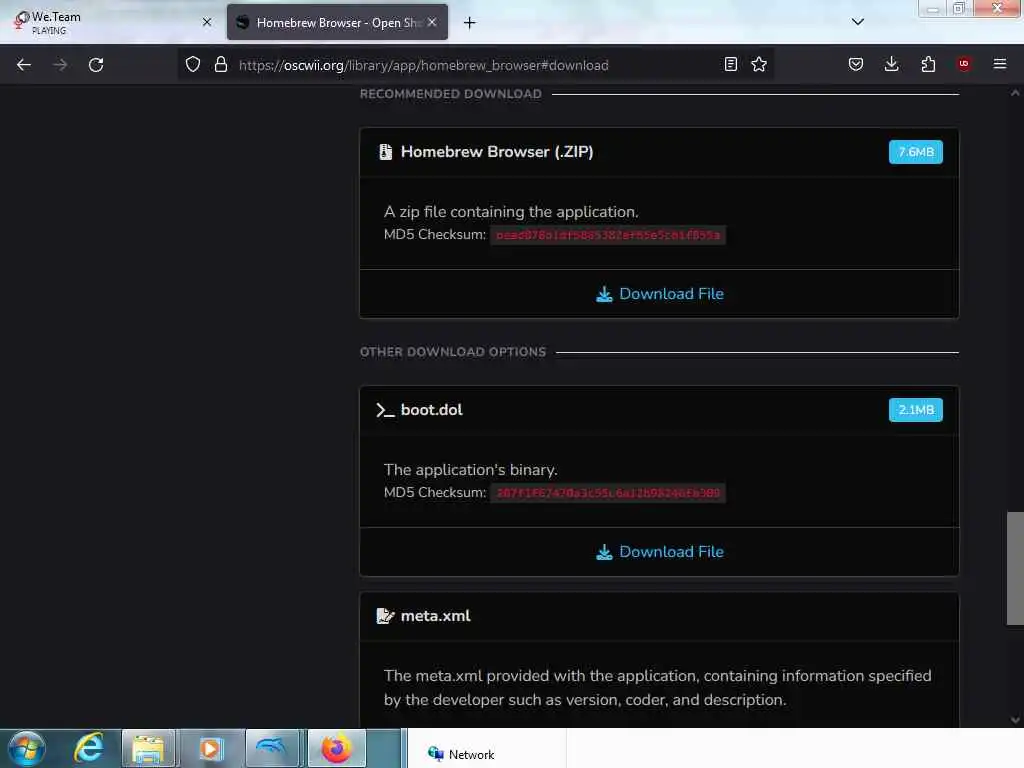The image size is (1024, 768).
Task: Download the Homebrew Browser ZIP file
Action: click(660, 294)
